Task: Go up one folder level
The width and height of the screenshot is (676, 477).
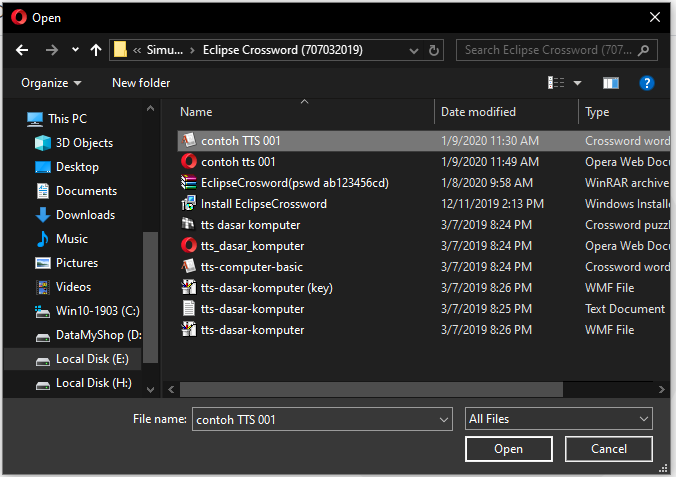Action: click(96, 50)
